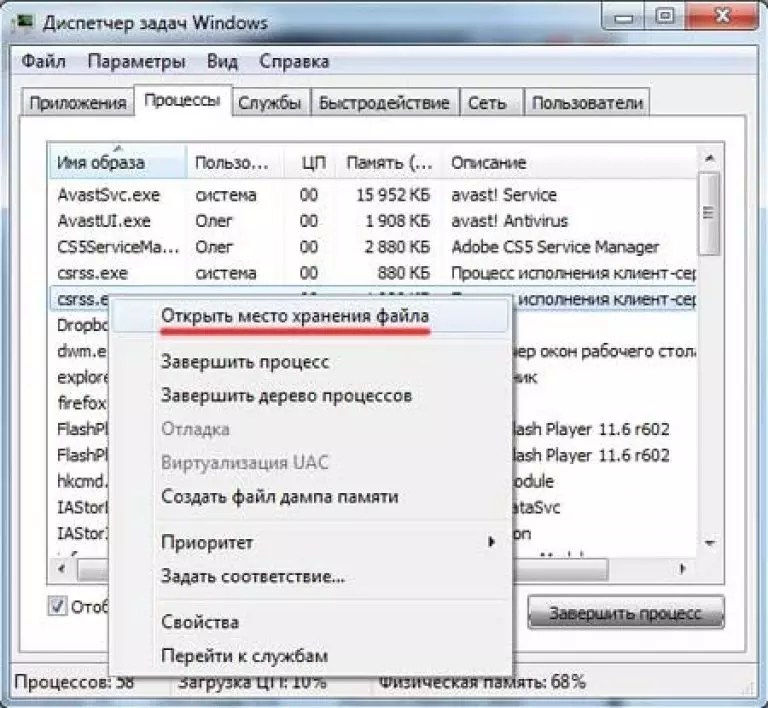Open Свойства from context menu
Screen dimensions: 768x708
coord(310,622)
